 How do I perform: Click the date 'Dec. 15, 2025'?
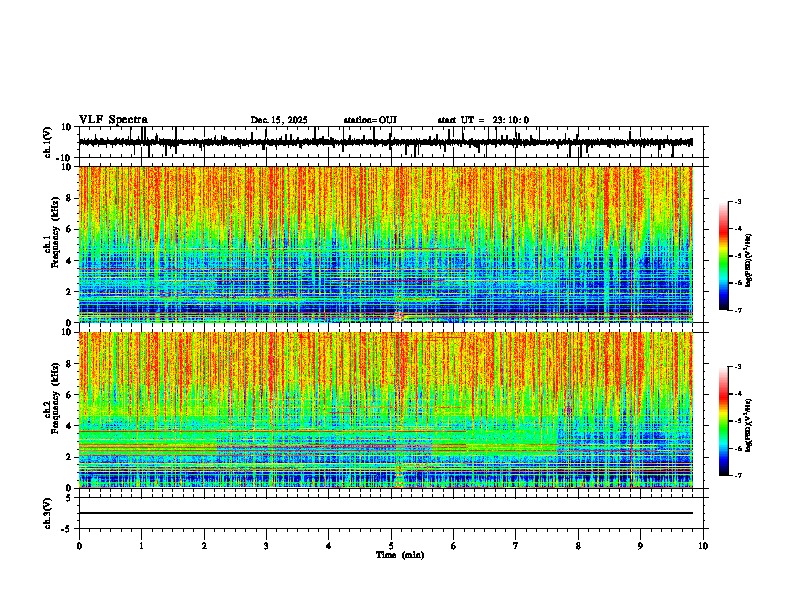click(279, 120)
